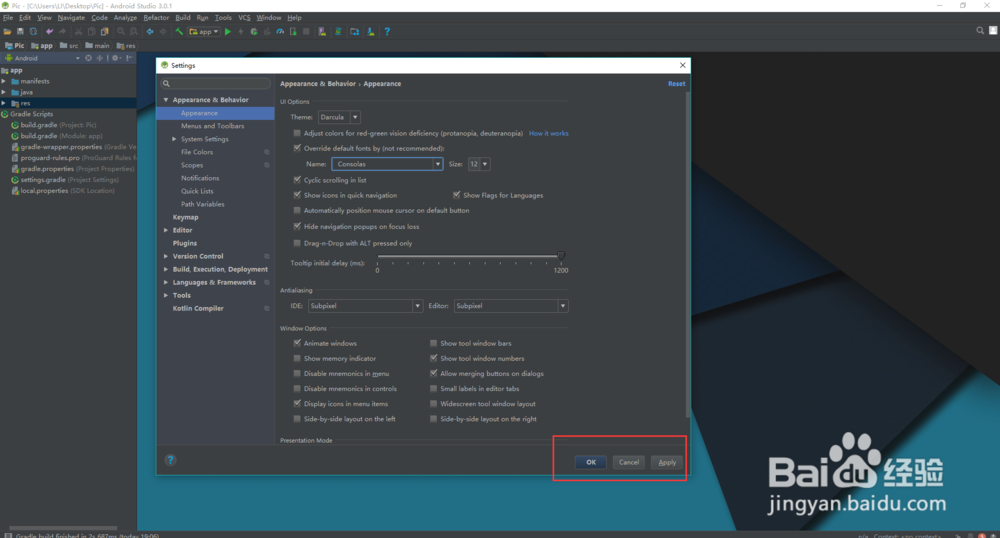Toggle Hide navigation popups on focus loss
This screenshot has height=538, width=1000.
(297, 226)
